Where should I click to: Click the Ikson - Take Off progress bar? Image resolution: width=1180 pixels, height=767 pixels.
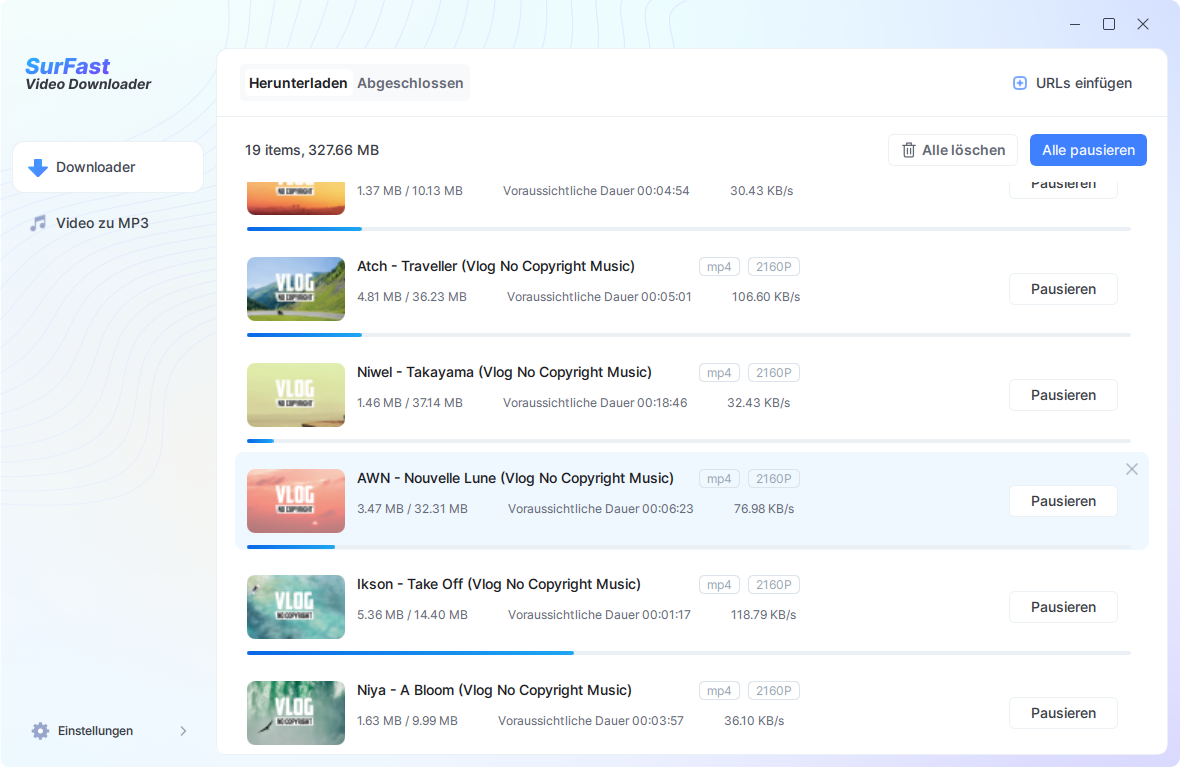[688, 653]
